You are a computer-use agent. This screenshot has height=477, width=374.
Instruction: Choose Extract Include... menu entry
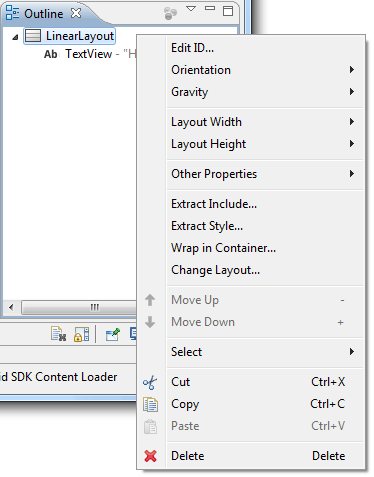tap(250, 204)
